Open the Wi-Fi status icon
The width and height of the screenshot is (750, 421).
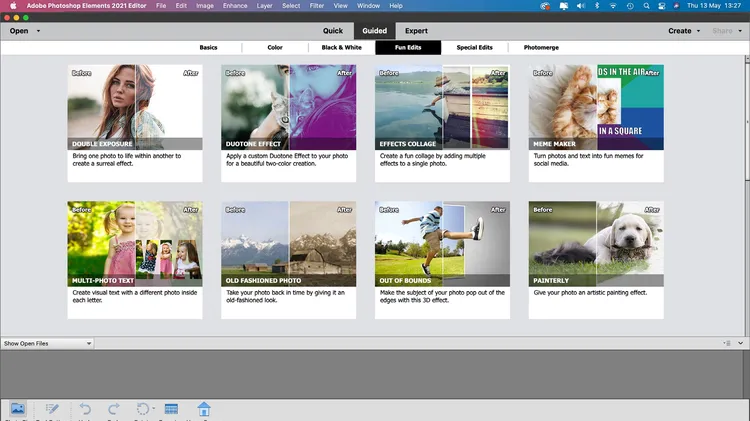pyautogui.click(x=613, y=6)
